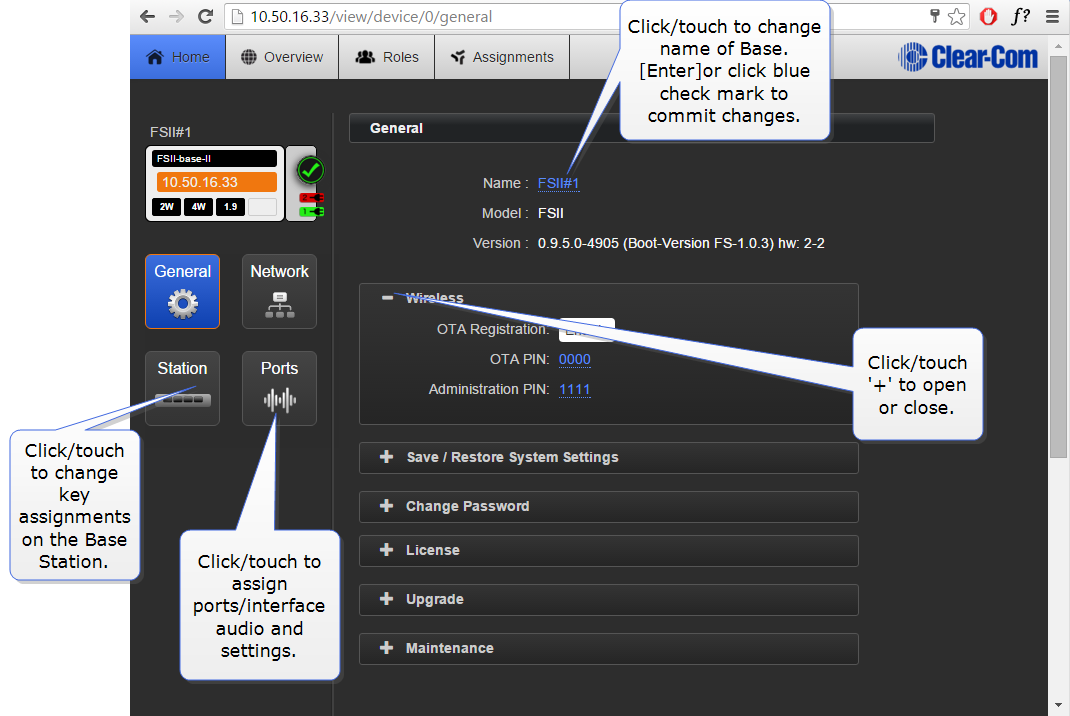
Task: Switch to the Overview tab
Action: pyautogui.click(x=282, y=57)
